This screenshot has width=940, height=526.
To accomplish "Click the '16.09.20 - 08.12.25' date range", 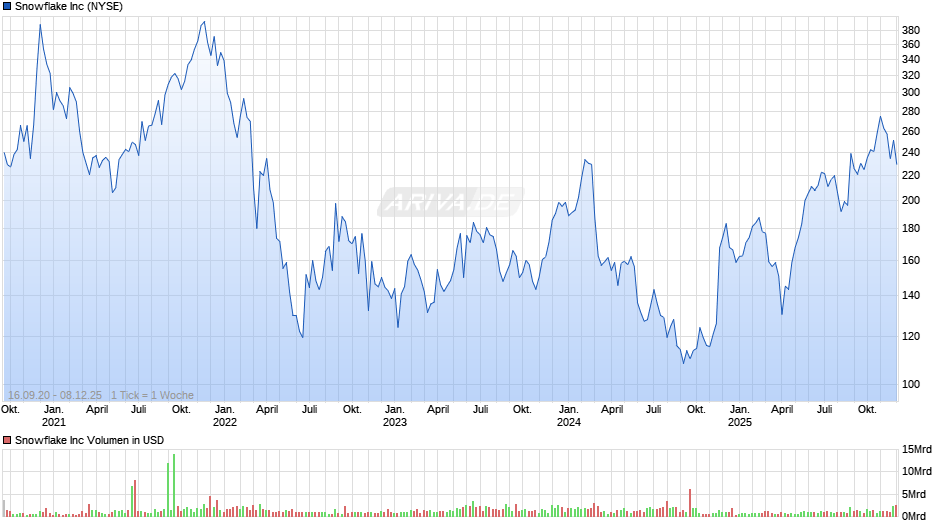I will (x=55, y=395).
